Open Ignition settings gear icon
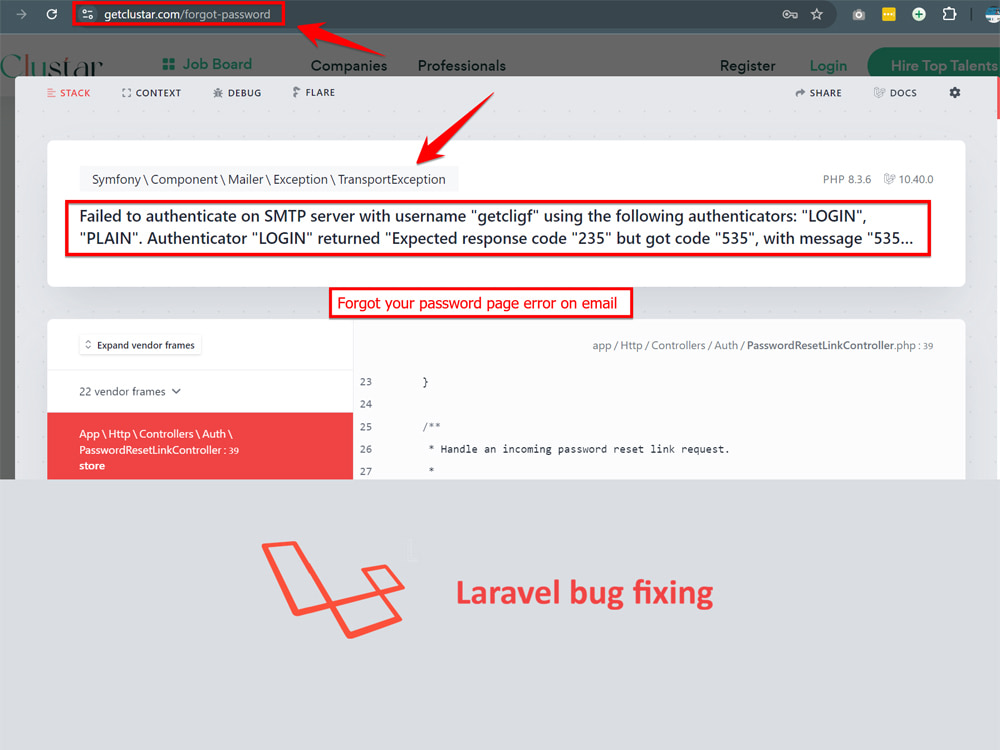 click(955, 92)
